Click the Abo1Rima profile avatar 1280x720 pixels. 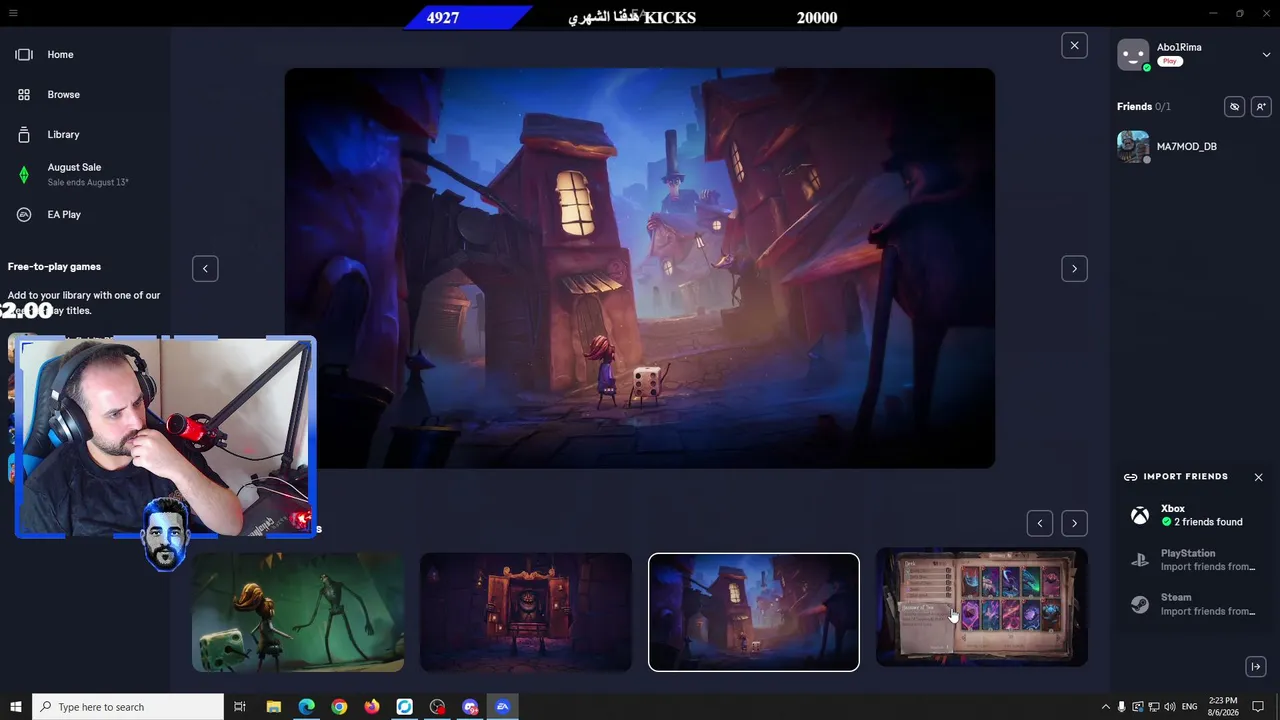1133,55
